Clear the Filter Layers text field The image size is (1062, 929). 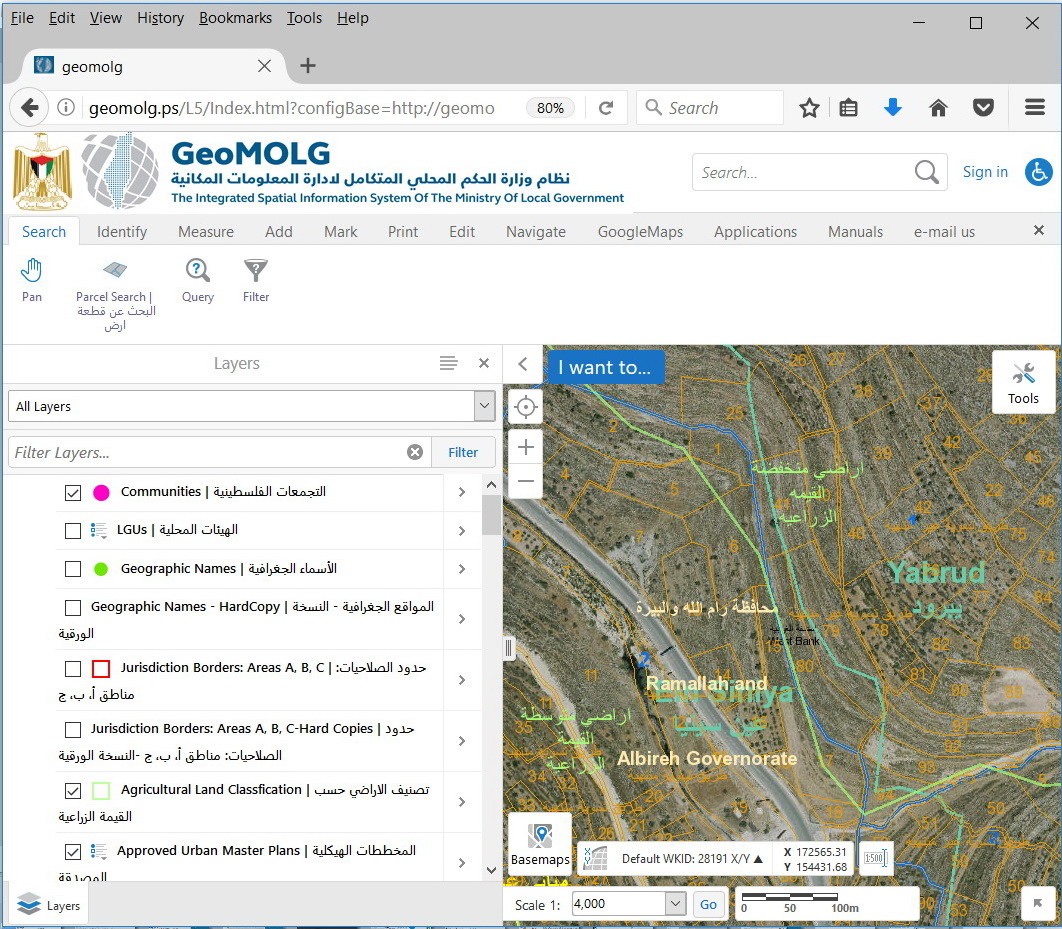coord(415,452)
